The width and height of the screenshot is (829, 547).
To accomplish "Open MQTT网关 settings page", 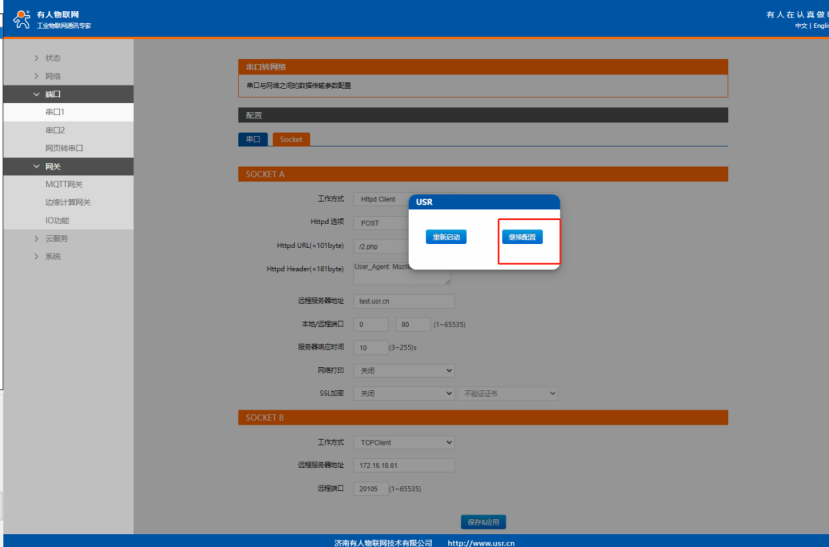I will tap(64, 185).
